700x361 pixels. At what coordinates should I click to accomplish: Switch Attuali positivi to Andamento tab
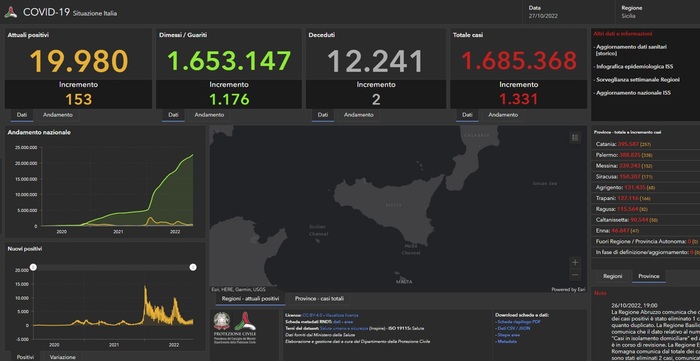(58, 115)
